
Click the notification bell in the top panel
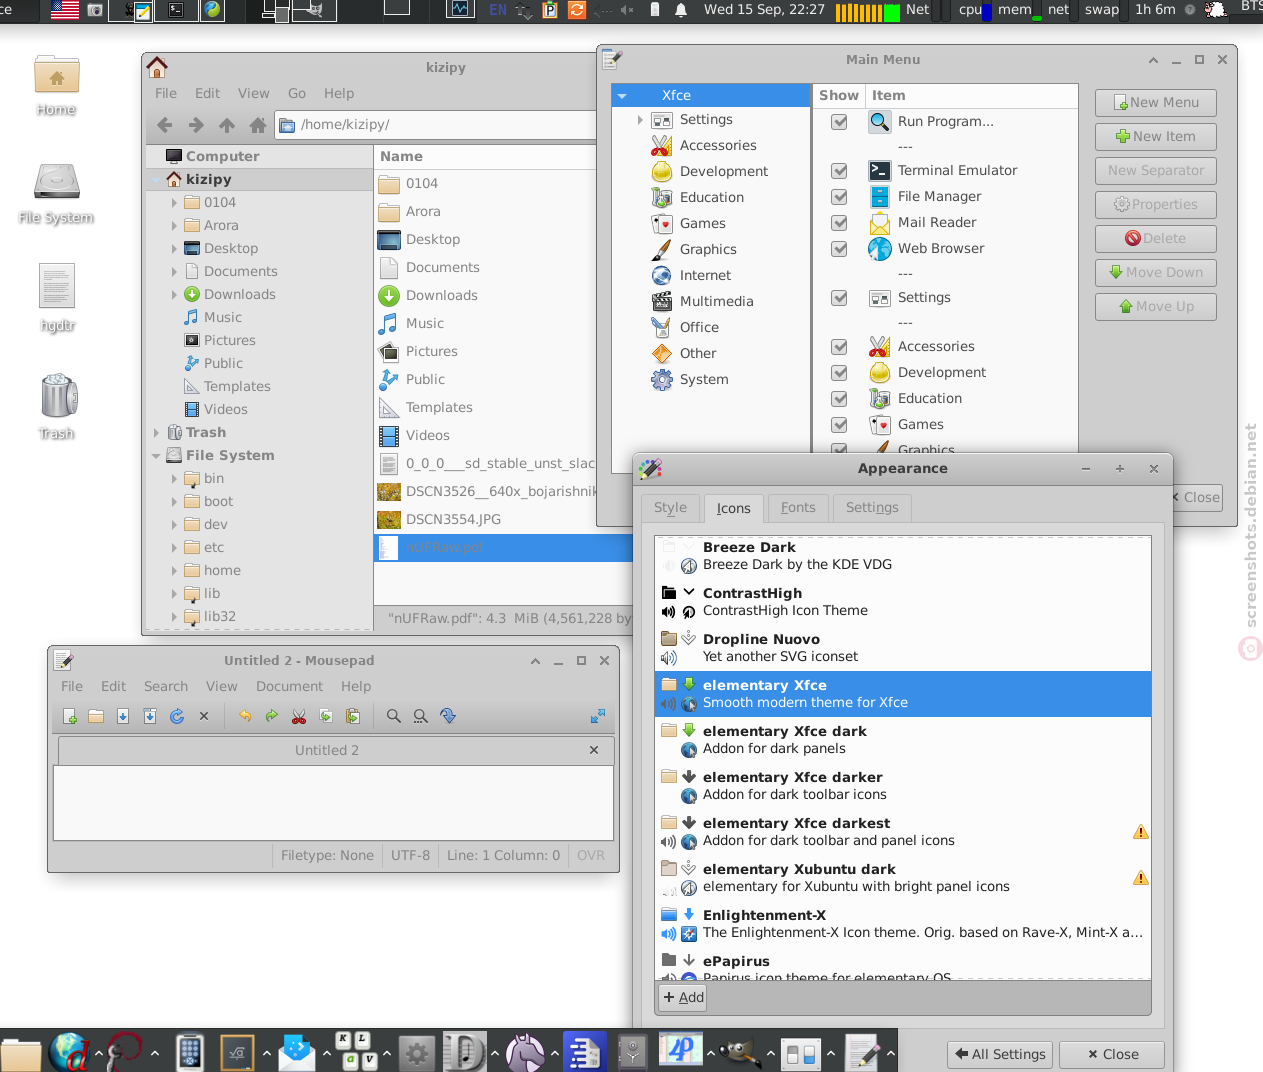point(681,10)
